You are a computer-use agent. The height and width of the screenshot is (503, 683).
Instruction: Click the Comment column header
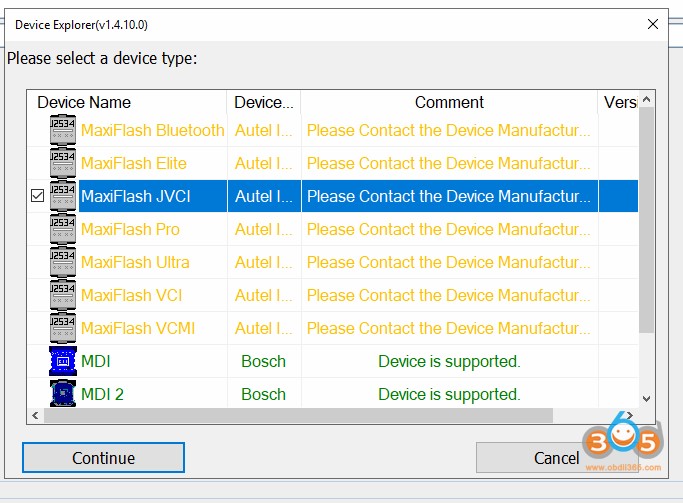pos(449,102)
